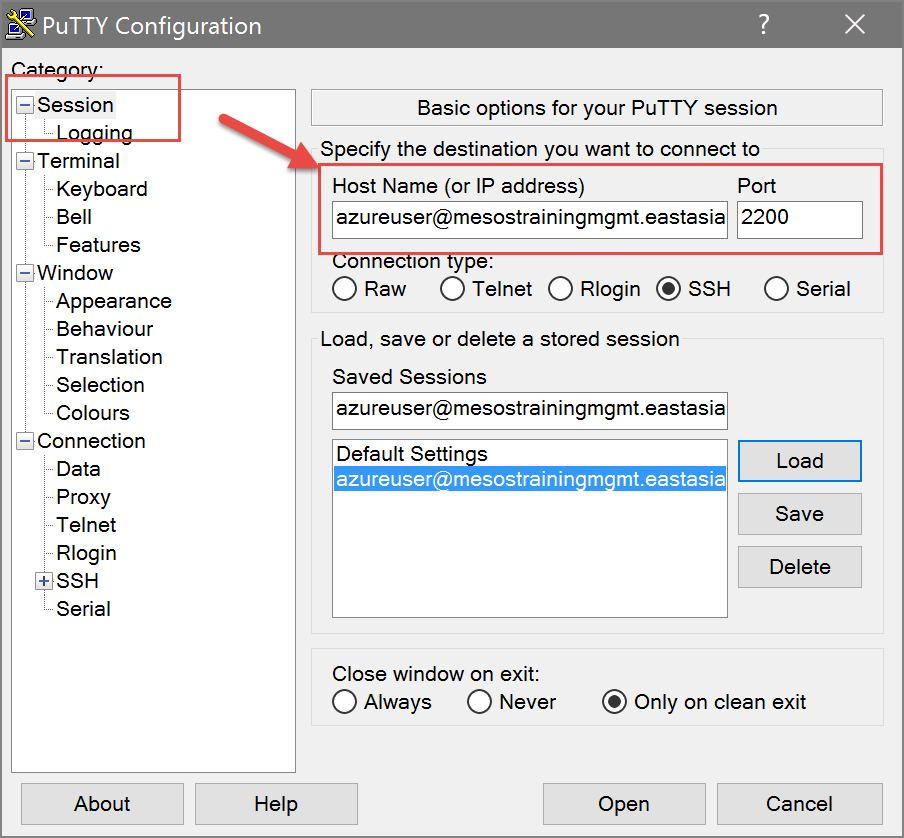Select the SSH connection type
Screen dimensions: 904x838
[668, 289]
